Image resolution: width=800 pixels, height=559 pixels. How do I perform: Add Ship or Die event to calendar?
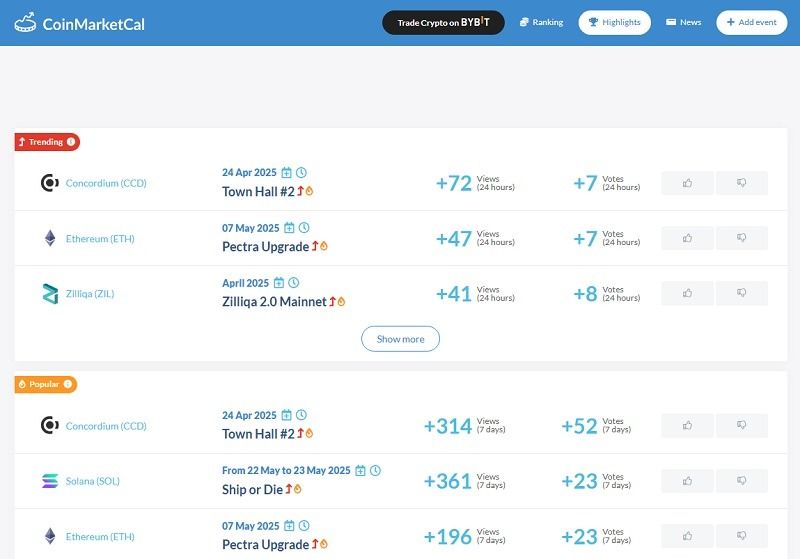point(360,470)
